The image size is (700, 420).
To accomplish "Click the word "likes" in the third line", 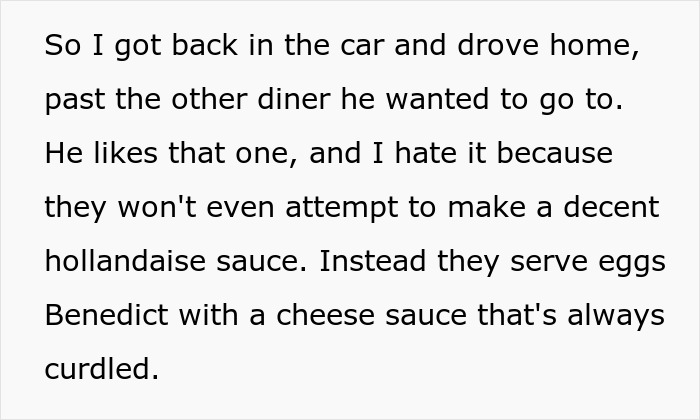I will pos(125,153).
